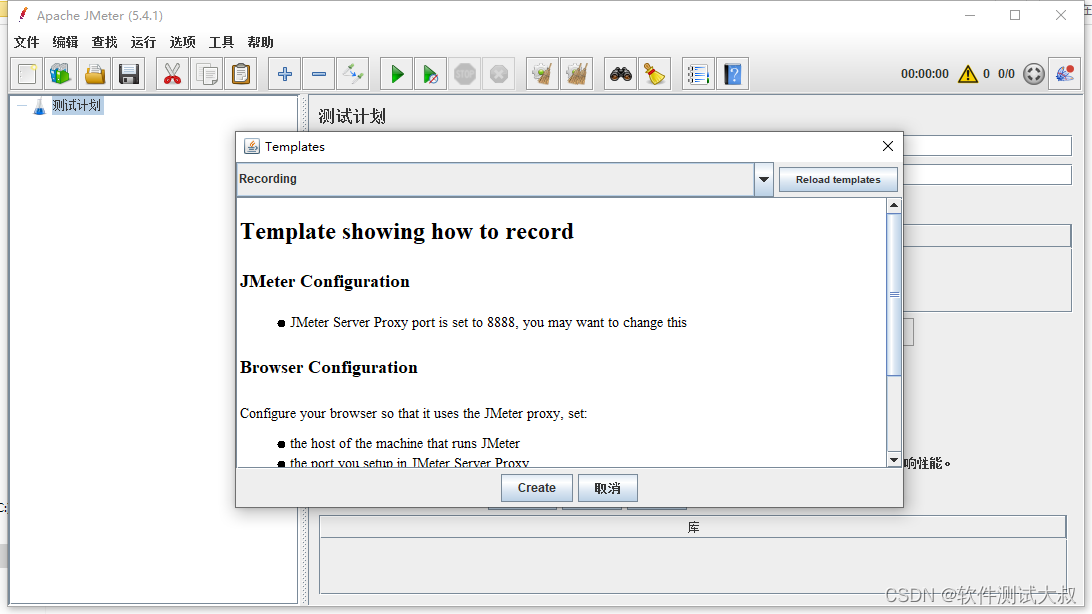Click the Cut scissors icon
The width and height of the screenshot is (1092, 614).
pos(172,74)
